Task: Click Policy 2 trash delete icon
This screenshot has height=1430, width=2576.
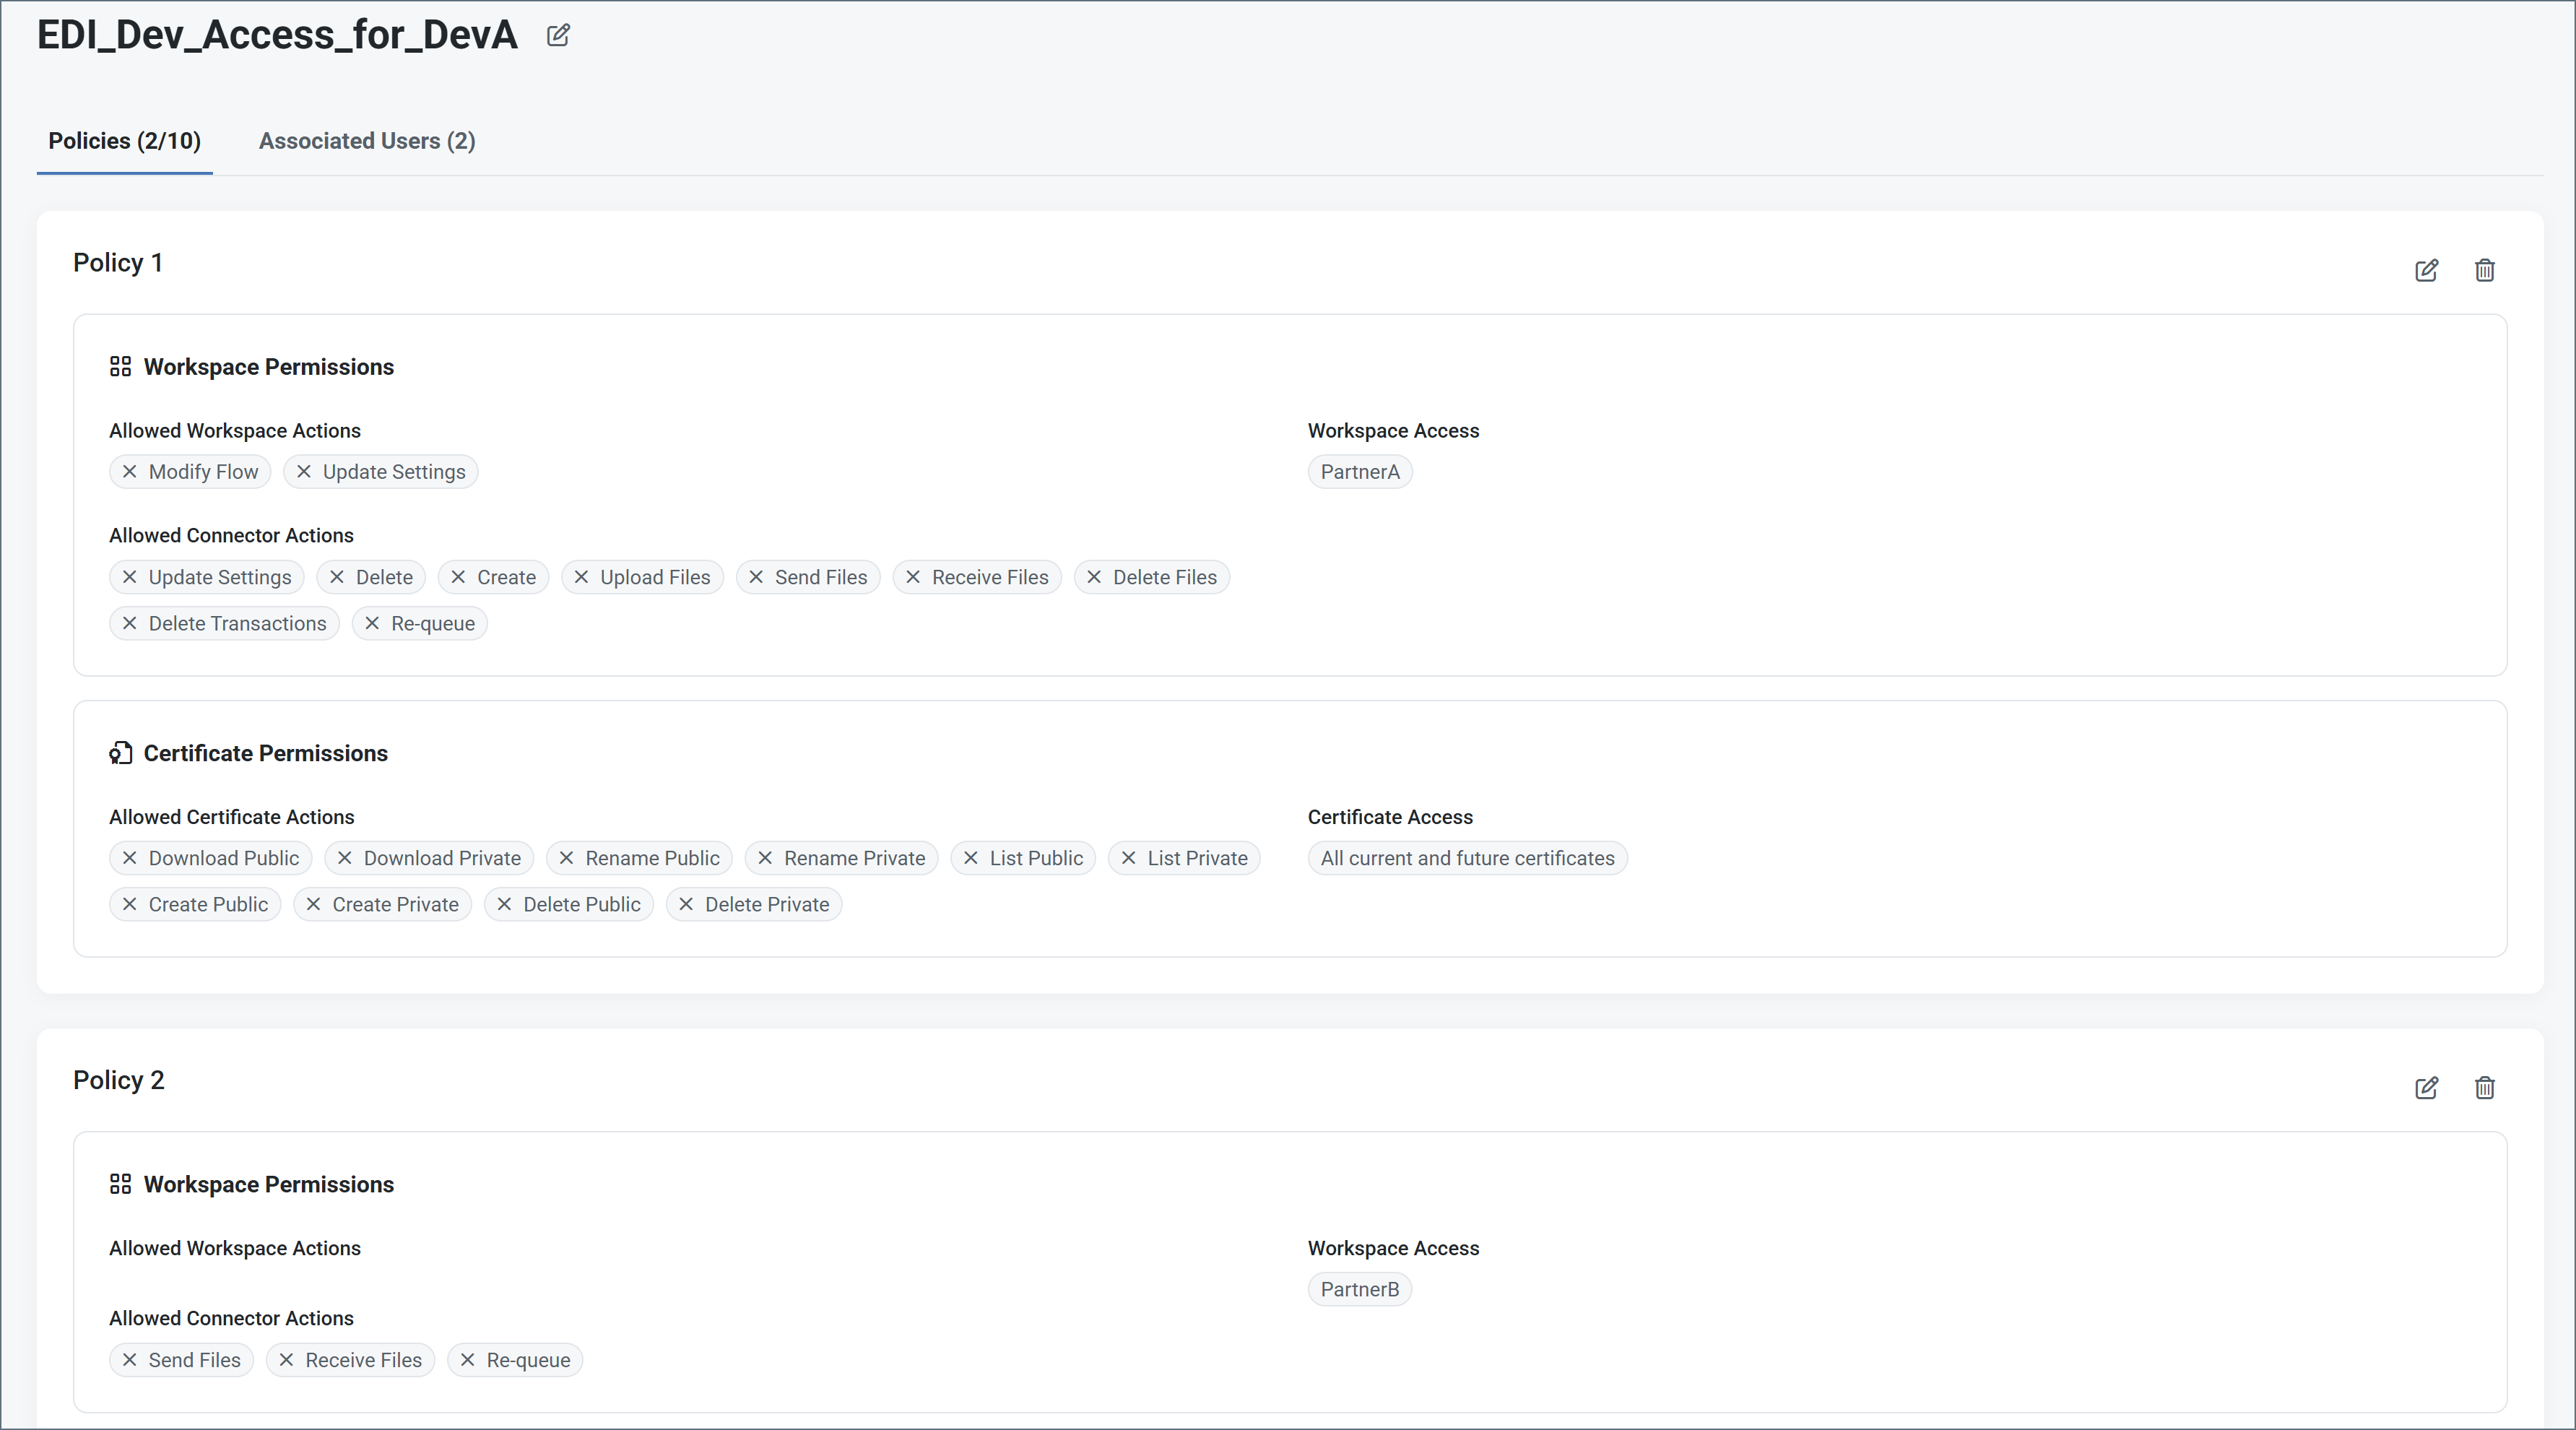Action: coord(2484,1088)
